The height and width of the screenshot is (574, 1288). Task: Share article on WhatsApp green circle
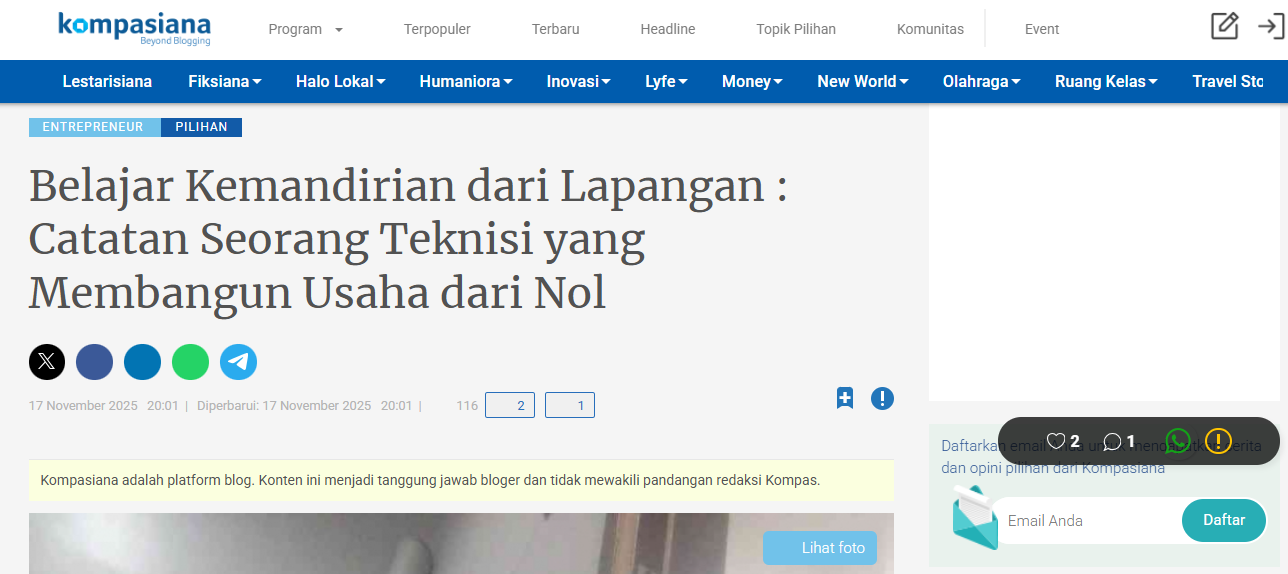191,362
